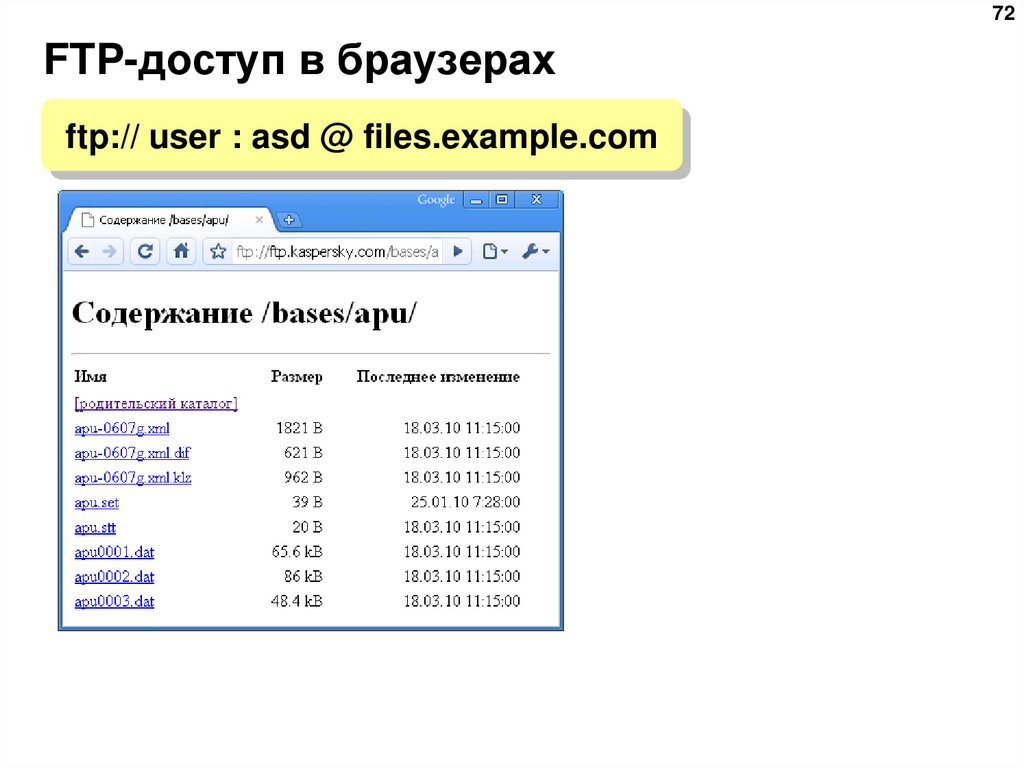Bookmark the page with the star icon
Screen dimensions: 1024x767
(218, 252)
